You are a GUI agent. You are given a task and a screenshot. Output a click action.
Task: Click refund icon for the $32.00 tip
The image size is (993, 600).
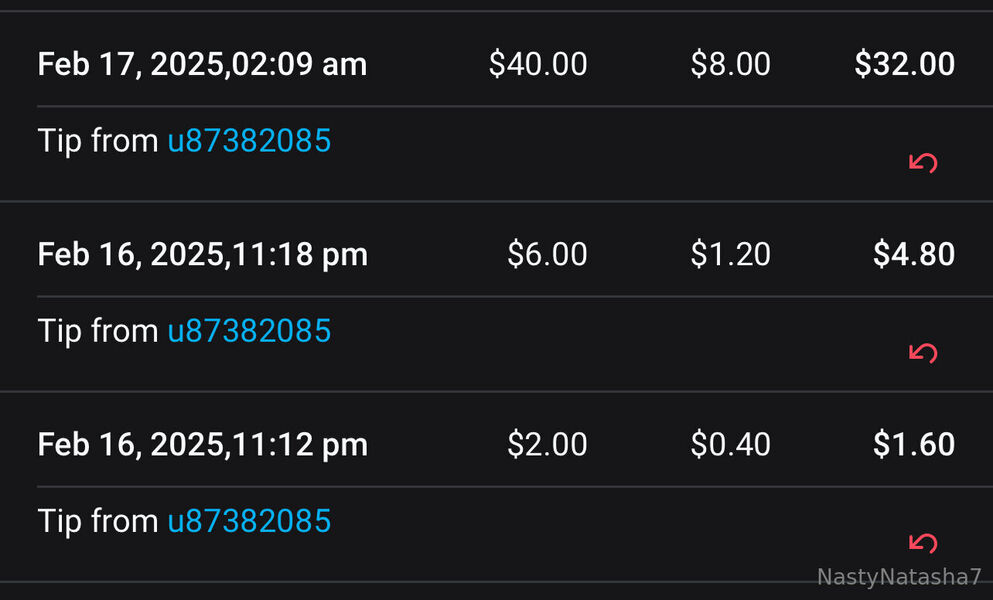click(922, 162)
